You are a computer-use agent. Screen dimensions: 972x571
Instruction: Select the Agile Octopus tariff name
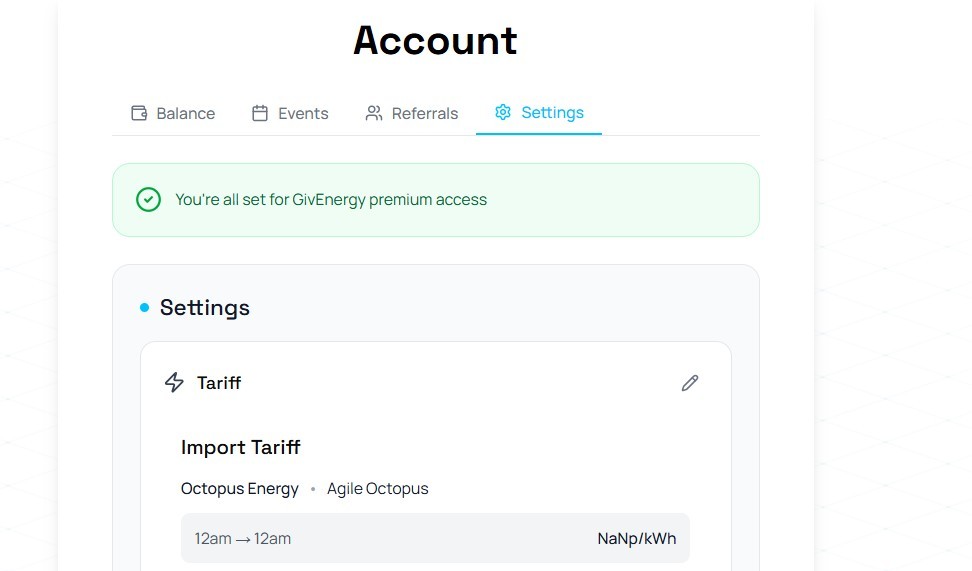point(378,489)
